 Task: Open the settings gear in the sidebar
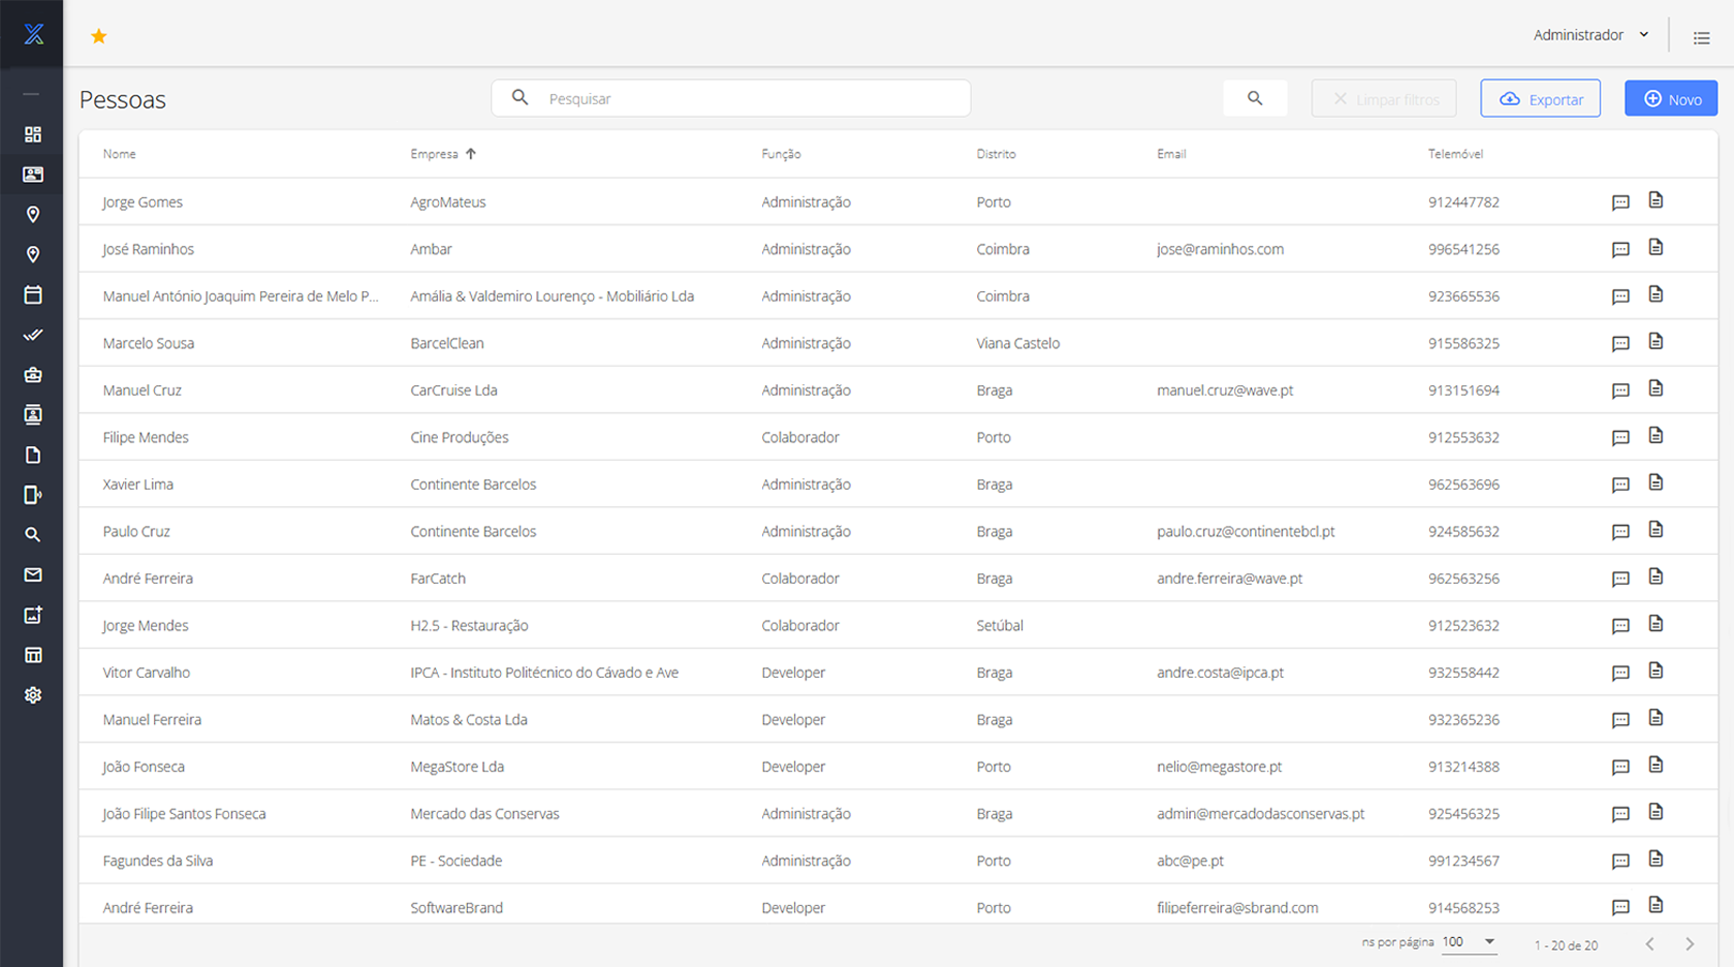pyautogui.click(x=33, y=695)
